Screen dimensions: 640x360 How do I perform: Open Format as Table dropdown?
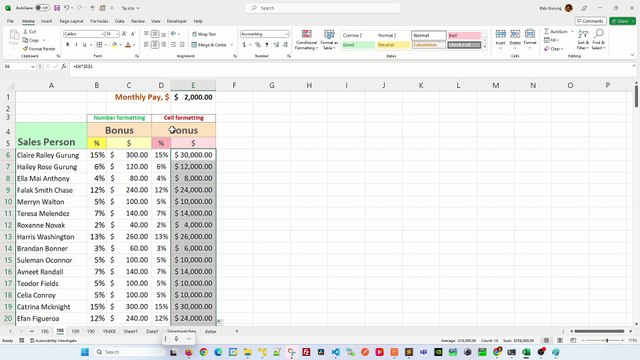(329, 40)
